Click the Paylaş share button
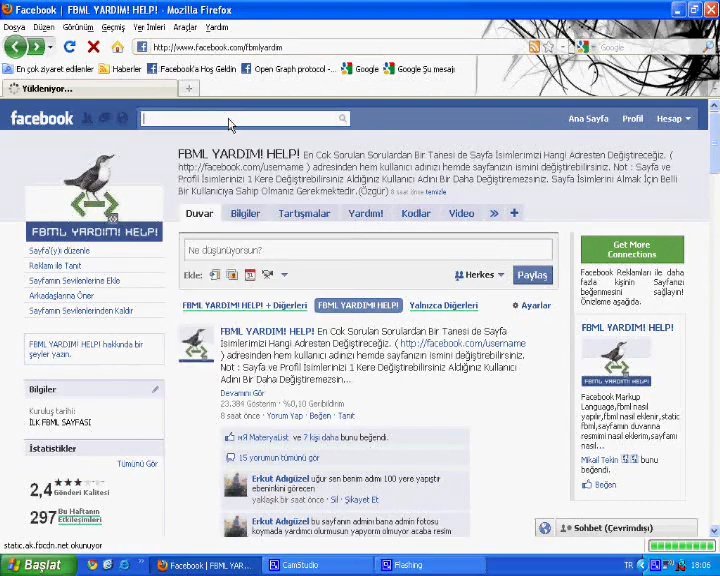 pyautogui.click(x=533, y=275)
